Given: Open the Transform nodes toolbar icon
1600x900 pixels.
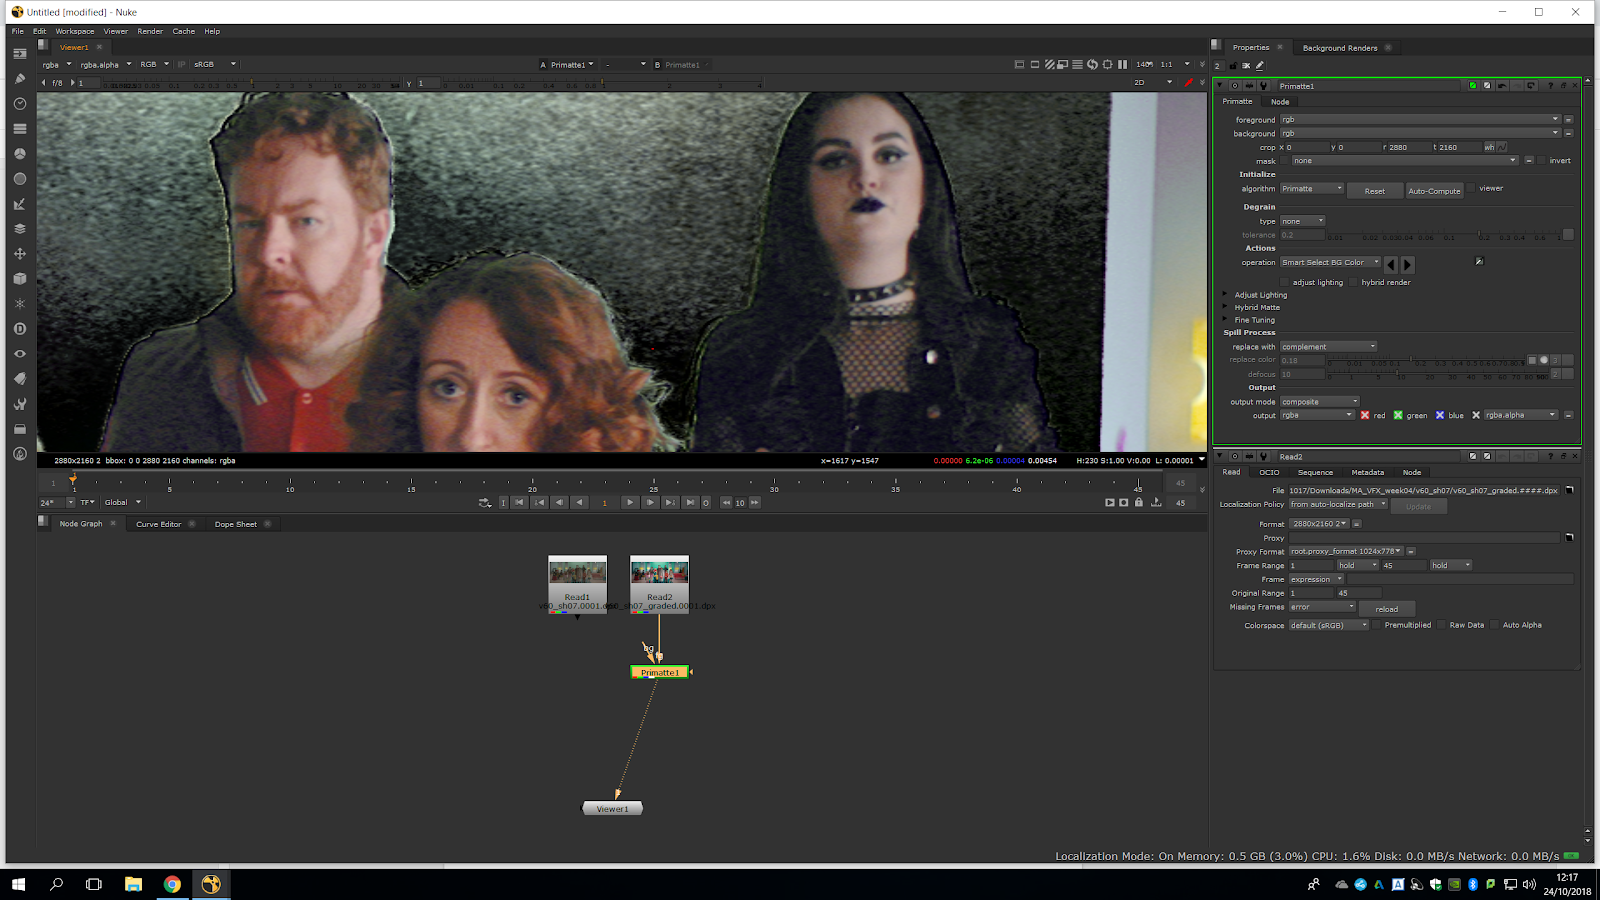Looking at the screenshot, I should point(19,254).
